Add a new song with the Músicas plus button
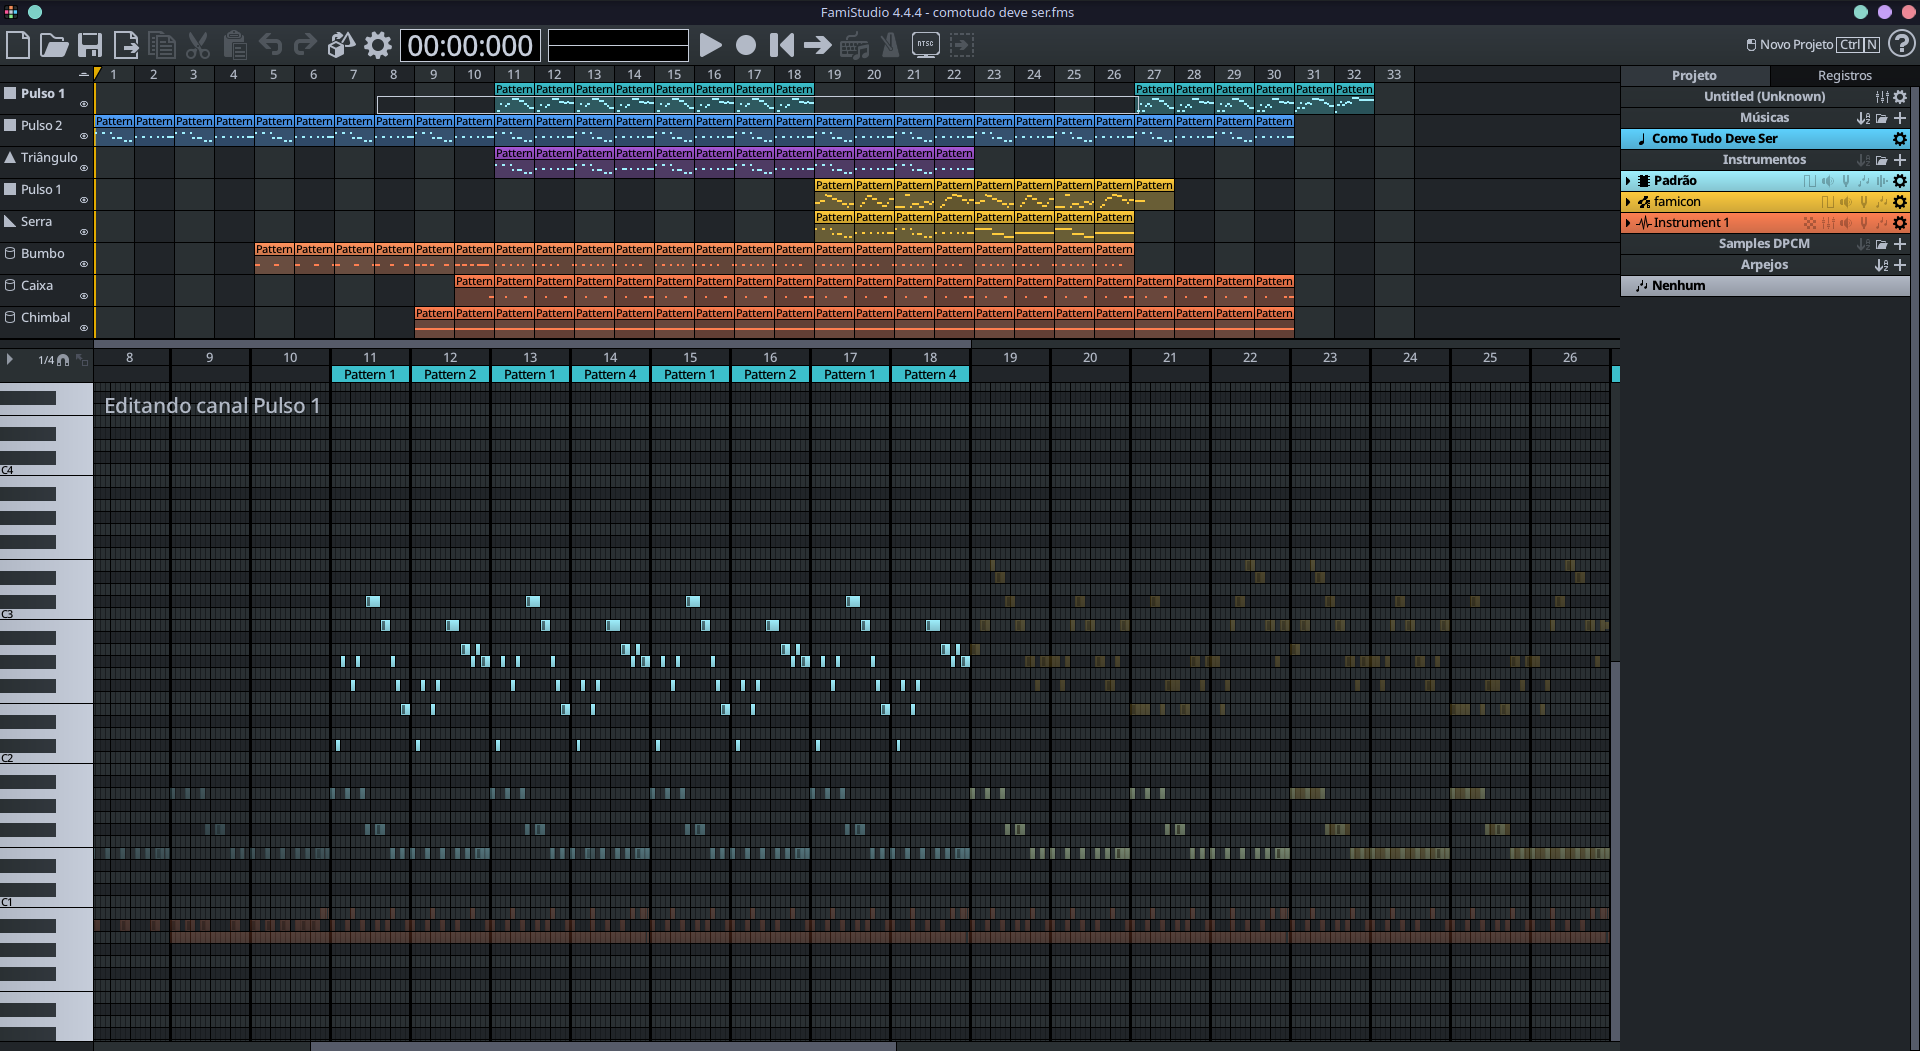Viewport: 1920px width, 1051px height. tap(1900, 118)
